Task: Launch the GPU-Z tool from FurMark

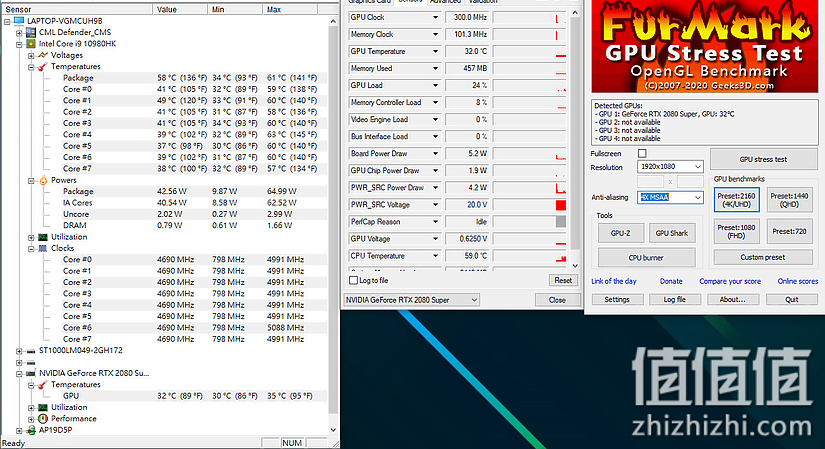Action: coord(620,233)
